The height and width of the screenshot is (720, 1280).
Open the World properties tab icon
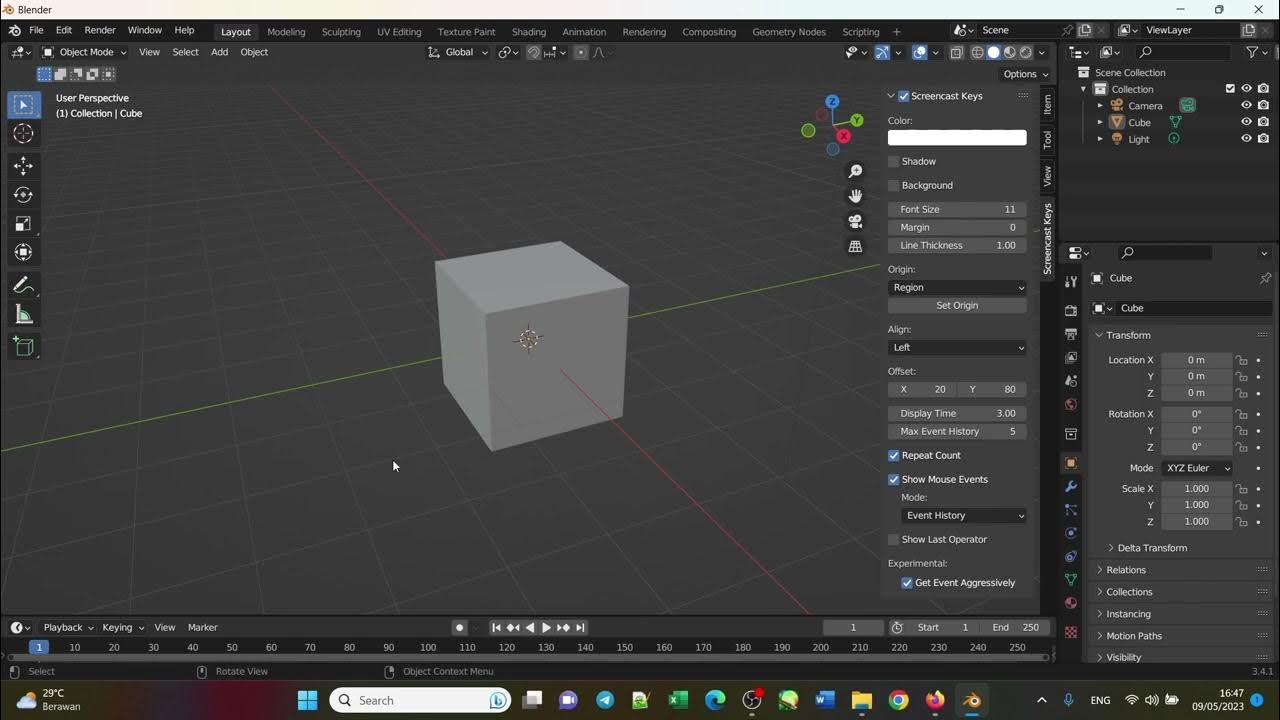[1071, 405]
